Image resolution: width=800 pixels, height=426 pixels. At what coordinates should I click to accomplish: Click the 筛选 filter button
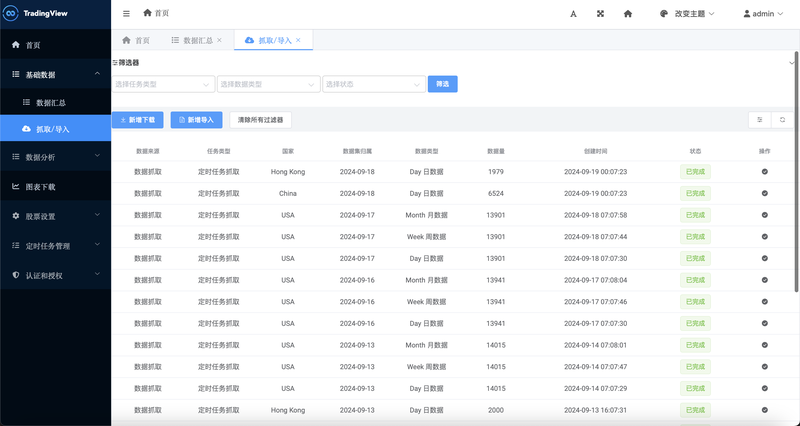pyautogui.click(x=442, y=84)
